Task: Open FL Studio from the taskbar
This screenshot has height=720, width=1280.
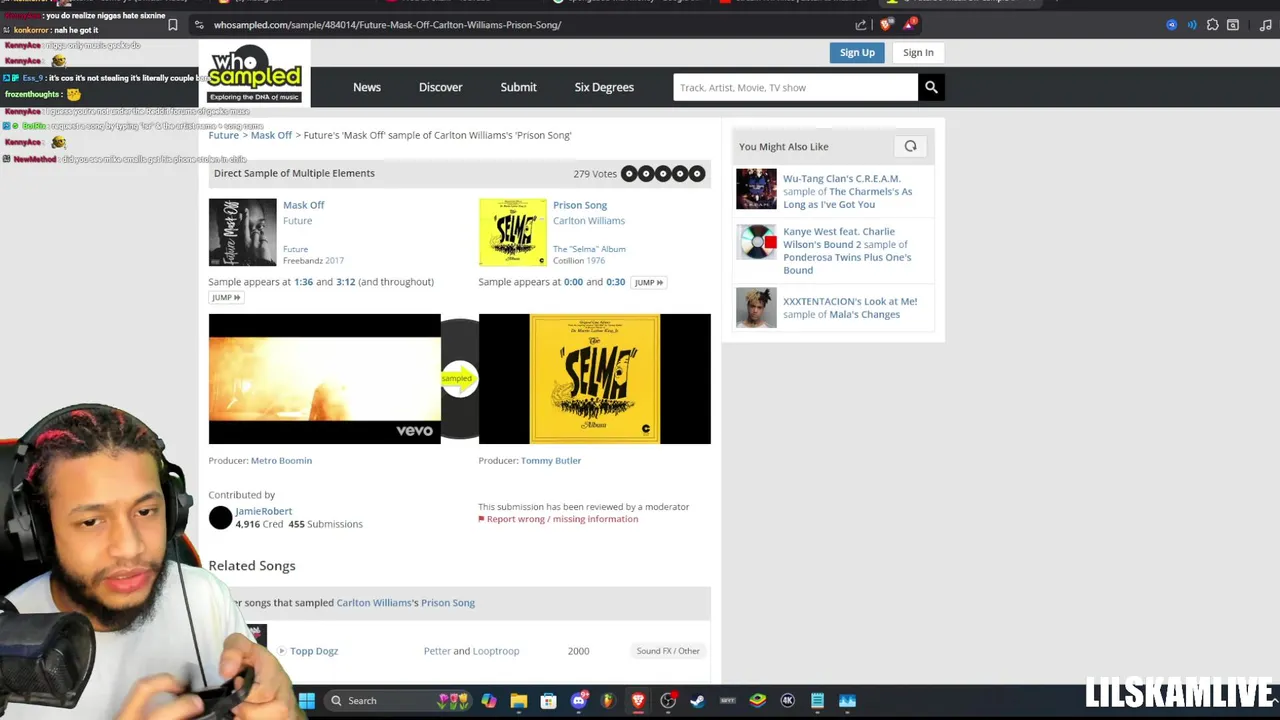Action: 608,700
